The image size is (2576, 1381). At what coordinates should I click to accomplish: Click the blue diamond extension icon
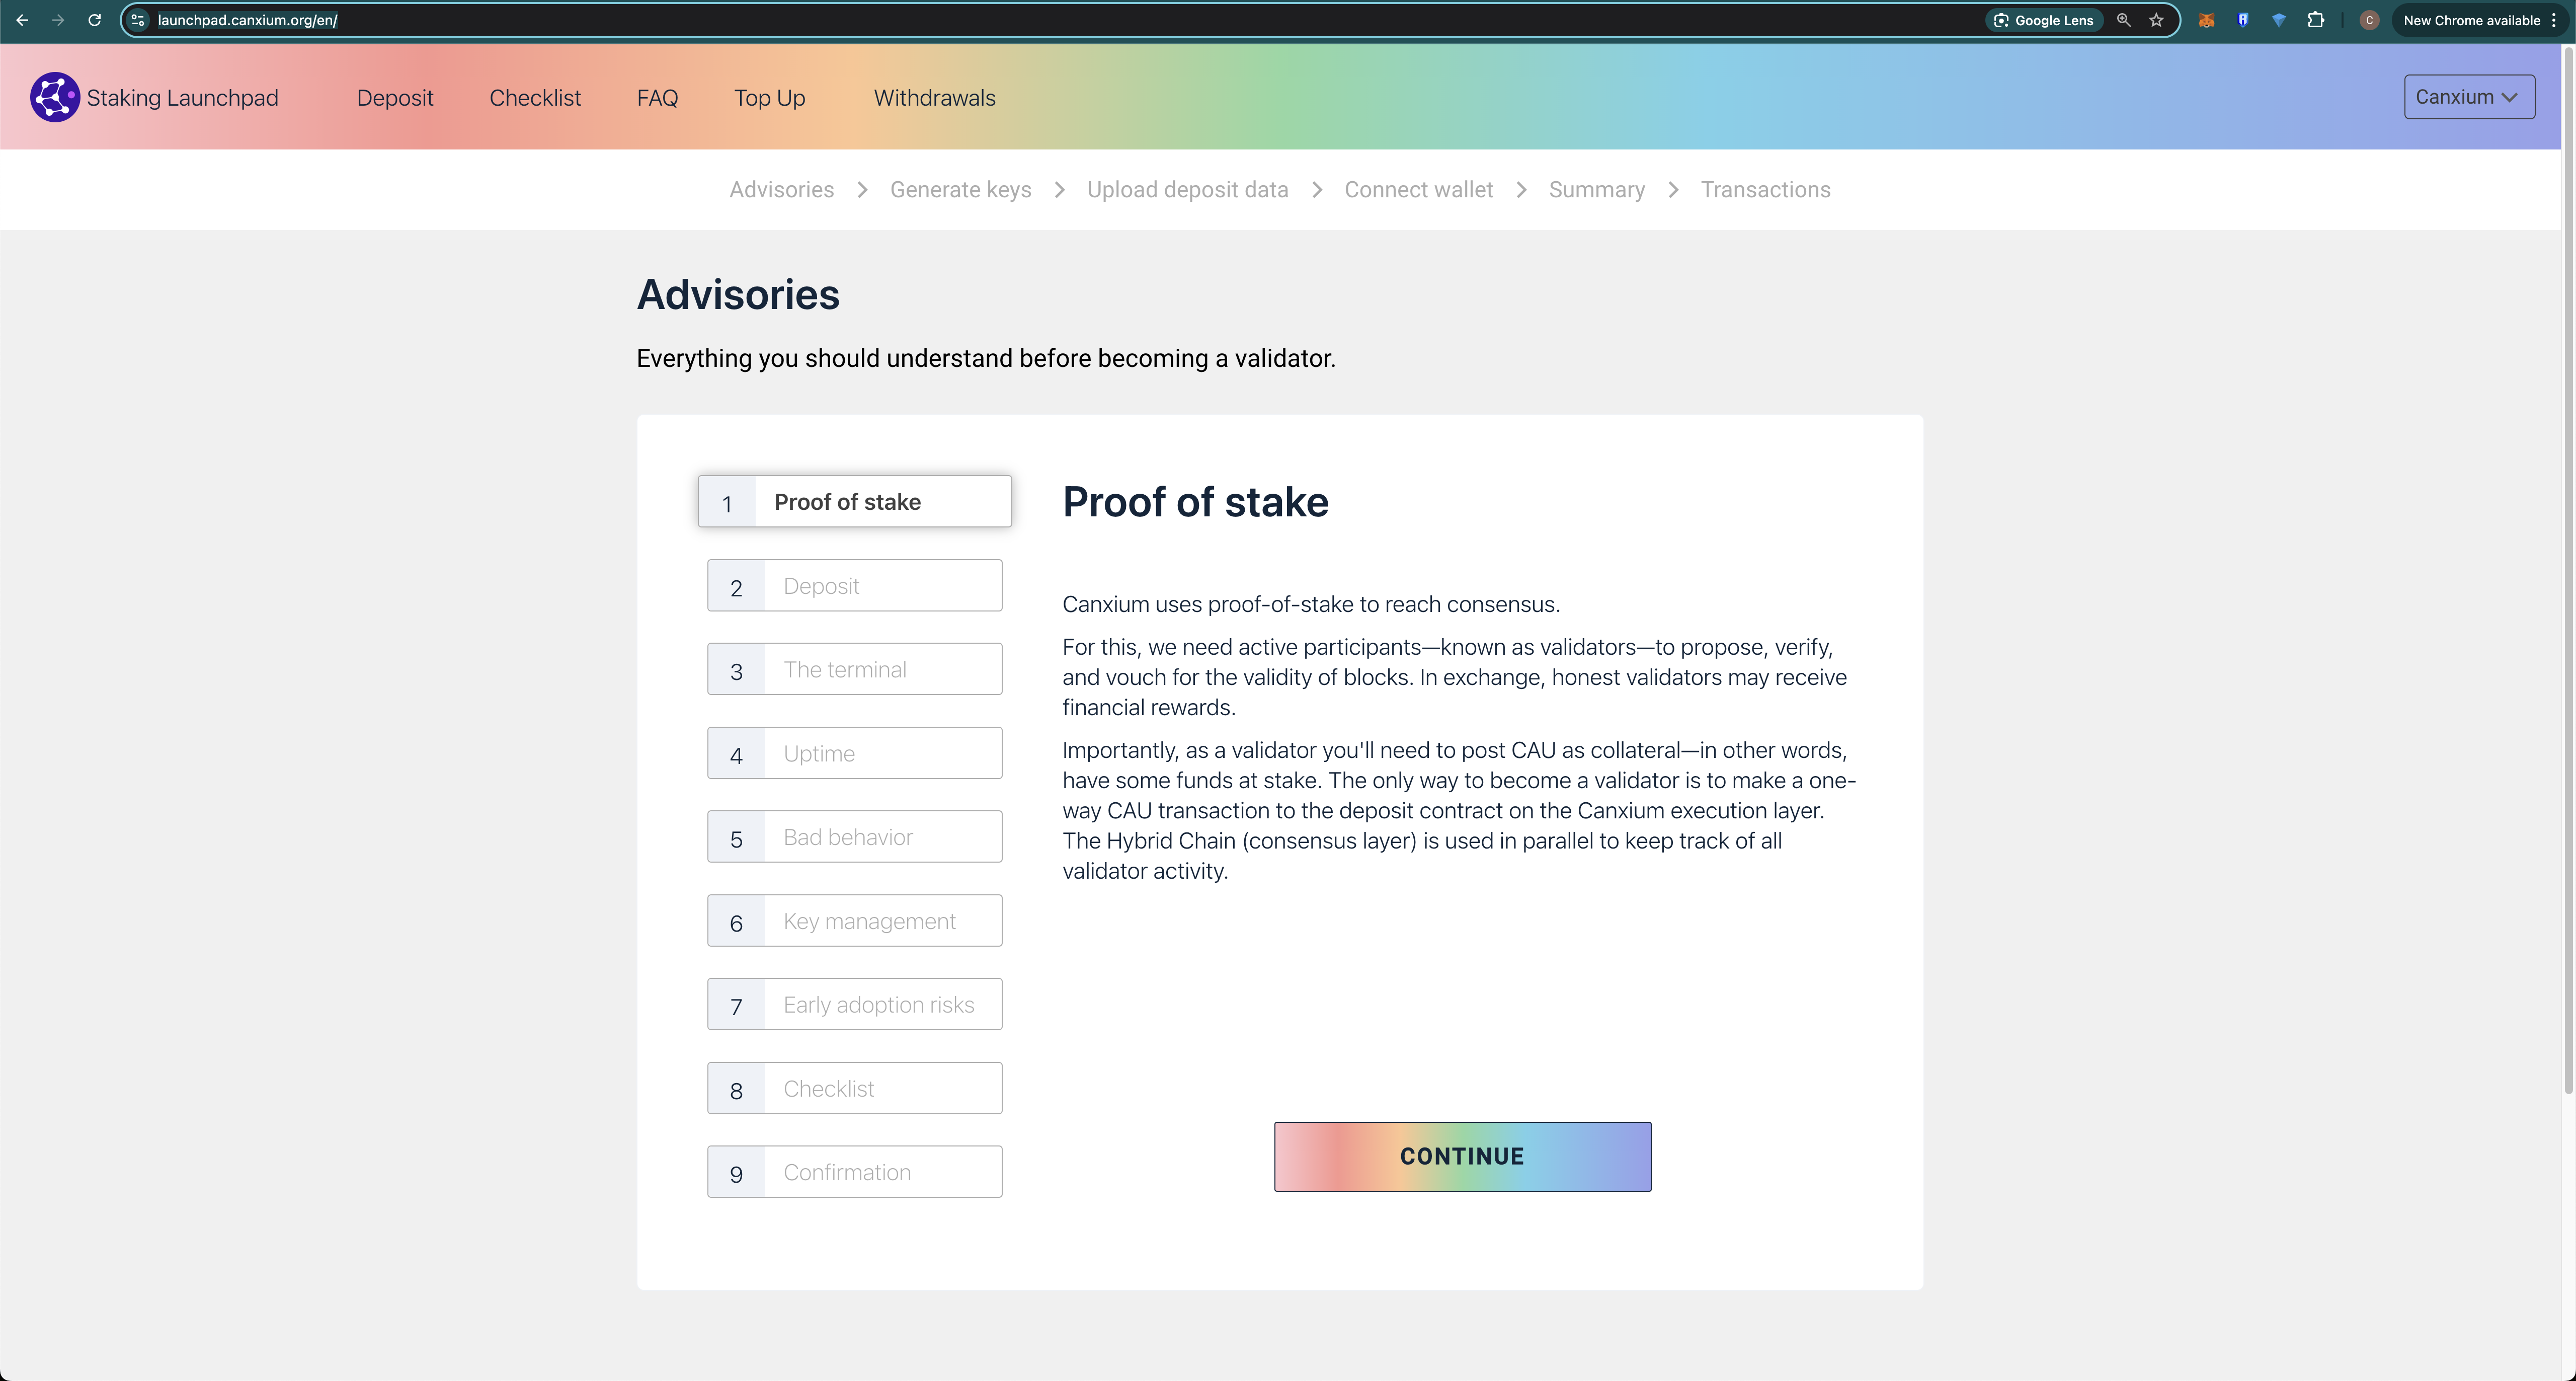click(2279, 20)
